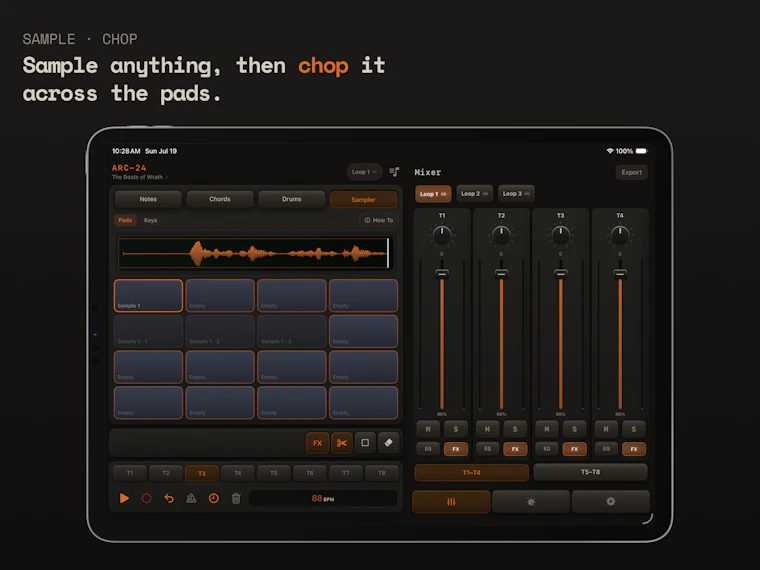
Task: Select track T8 button below pads
Action: 382,473
